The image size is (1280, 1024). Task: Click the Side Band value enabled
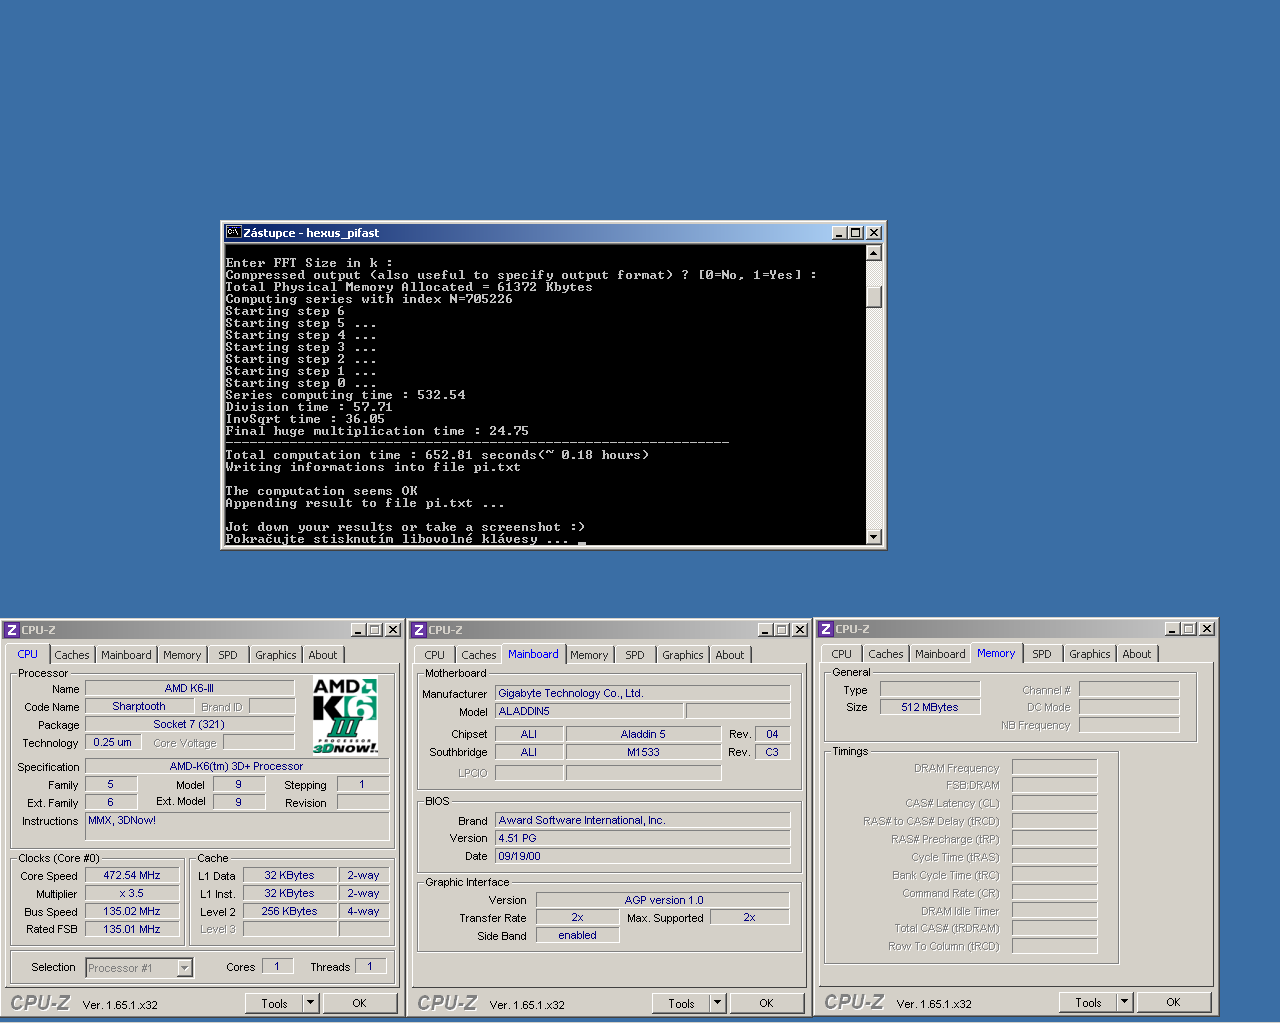coord(577,935)
